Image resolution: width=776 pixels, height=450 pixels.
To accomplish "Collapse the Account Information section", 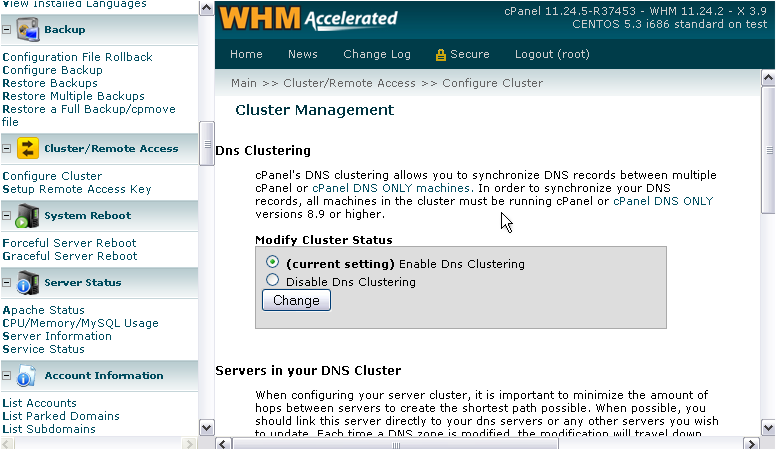I will point(6,375).
